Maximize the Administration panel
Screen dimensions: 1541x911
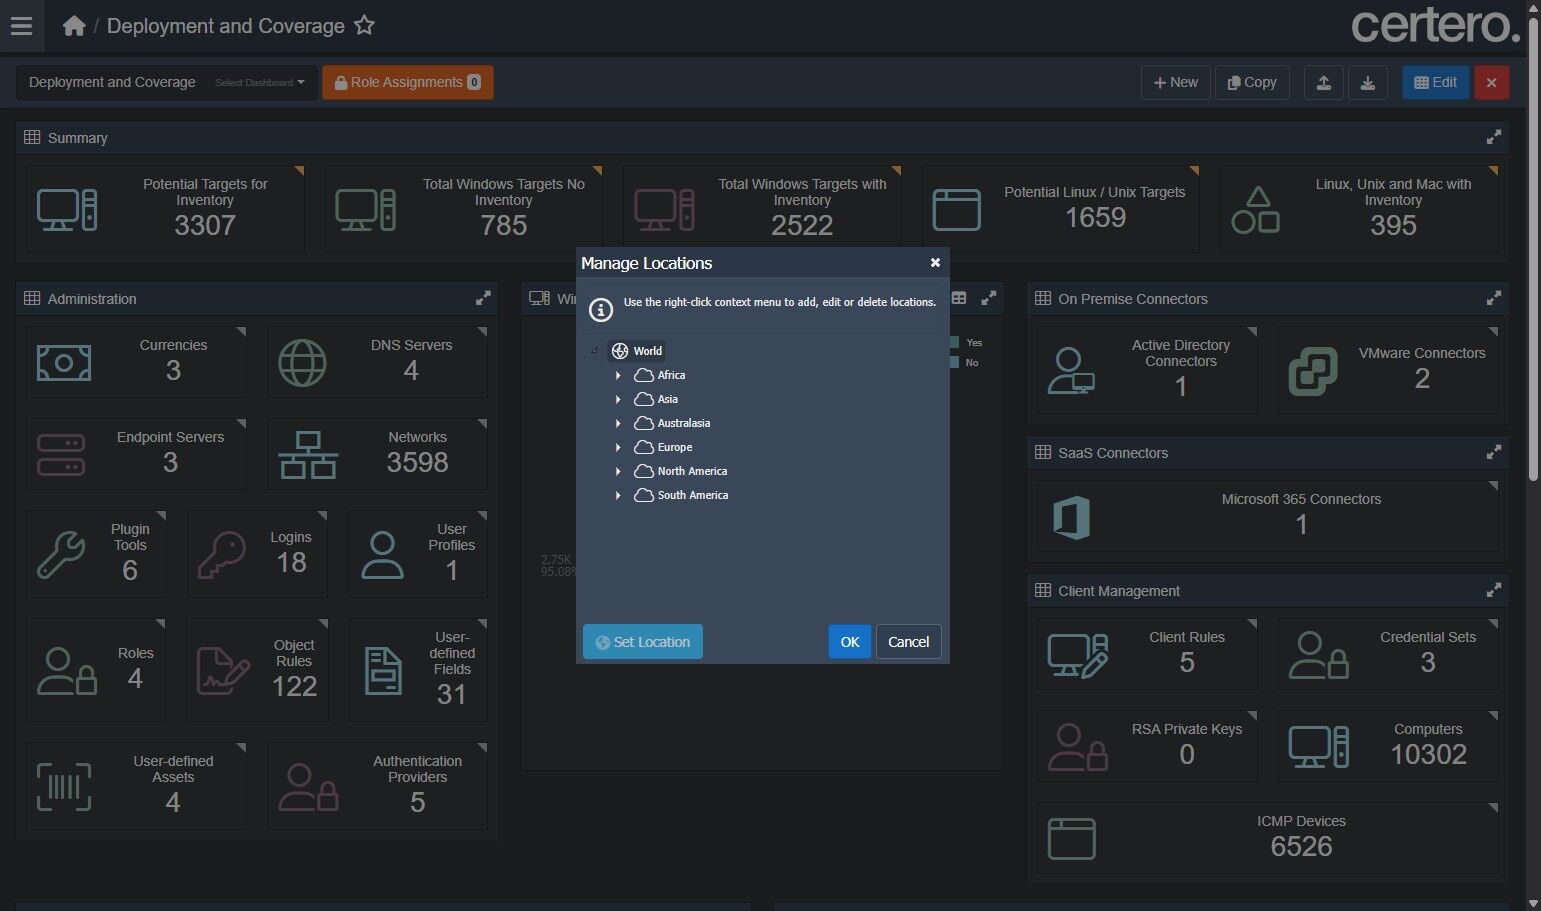[483, 298]
